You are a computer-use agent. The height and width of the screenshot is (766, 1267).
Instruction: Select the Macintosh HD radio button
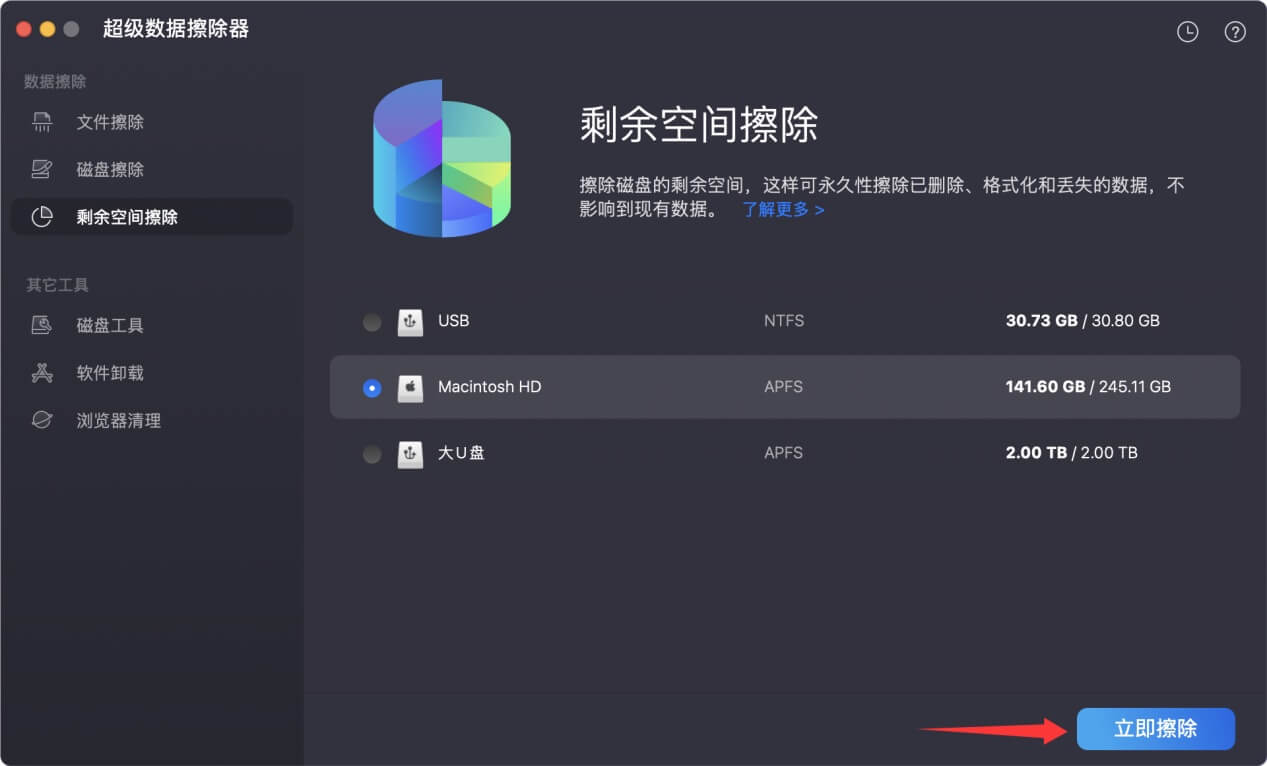click(x=371, y=388)
